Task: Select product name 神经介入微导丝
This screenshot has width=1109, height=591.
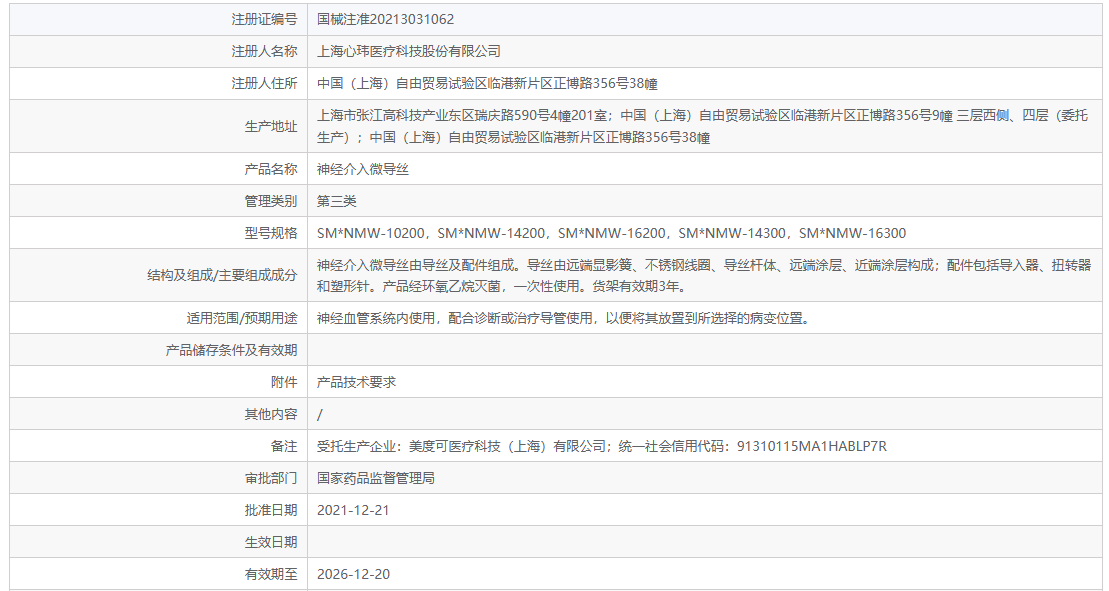Action: (x=363, y=169)
